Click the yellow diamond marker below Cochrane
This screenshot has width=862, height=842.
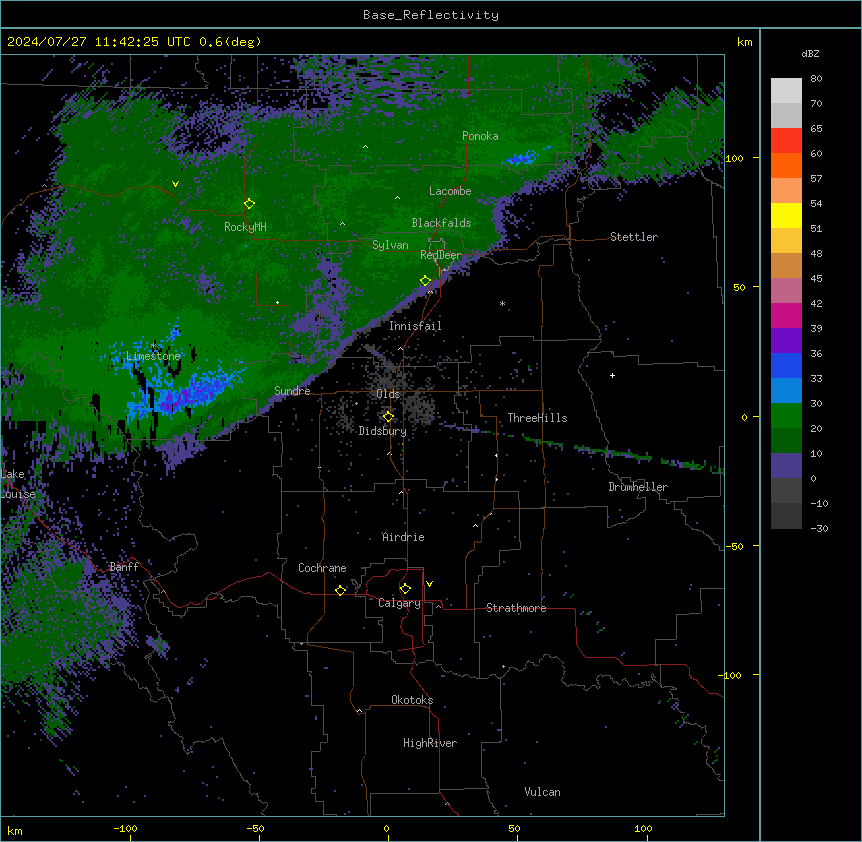[340, 590]
